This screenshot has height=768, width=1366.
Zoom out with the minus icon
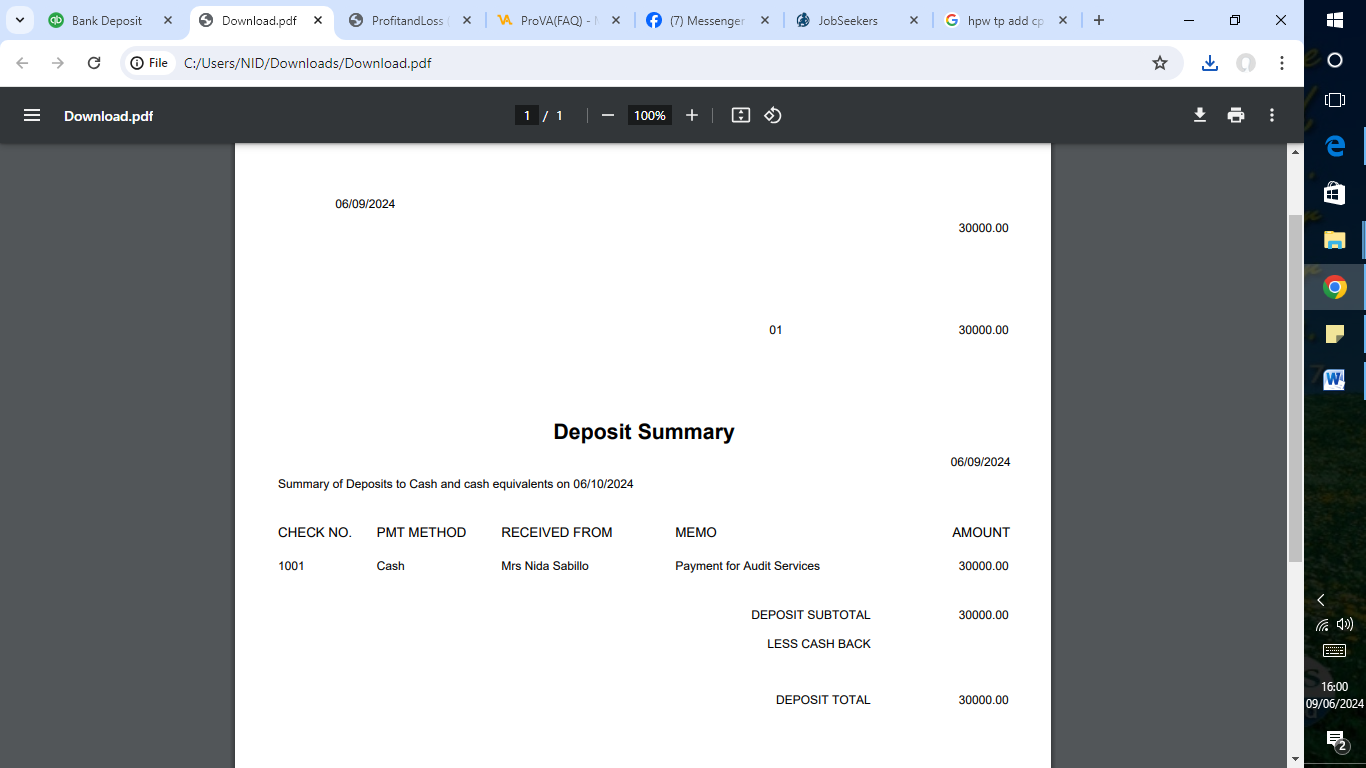607,115
